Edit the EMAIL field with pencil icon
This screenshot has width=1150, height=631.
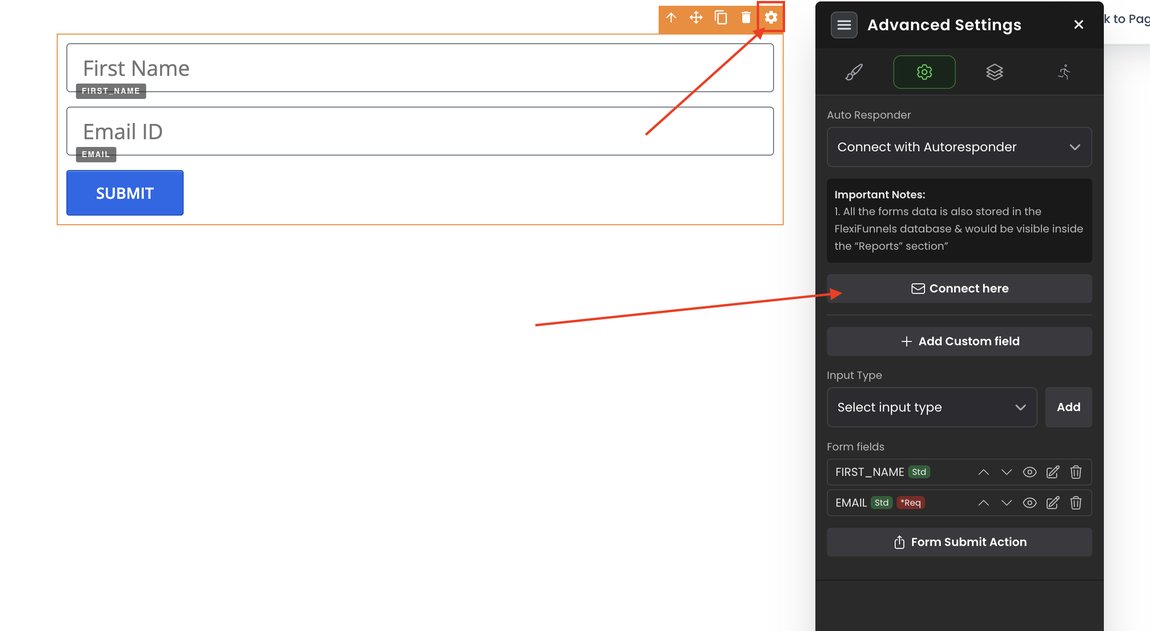(1052, 503)
